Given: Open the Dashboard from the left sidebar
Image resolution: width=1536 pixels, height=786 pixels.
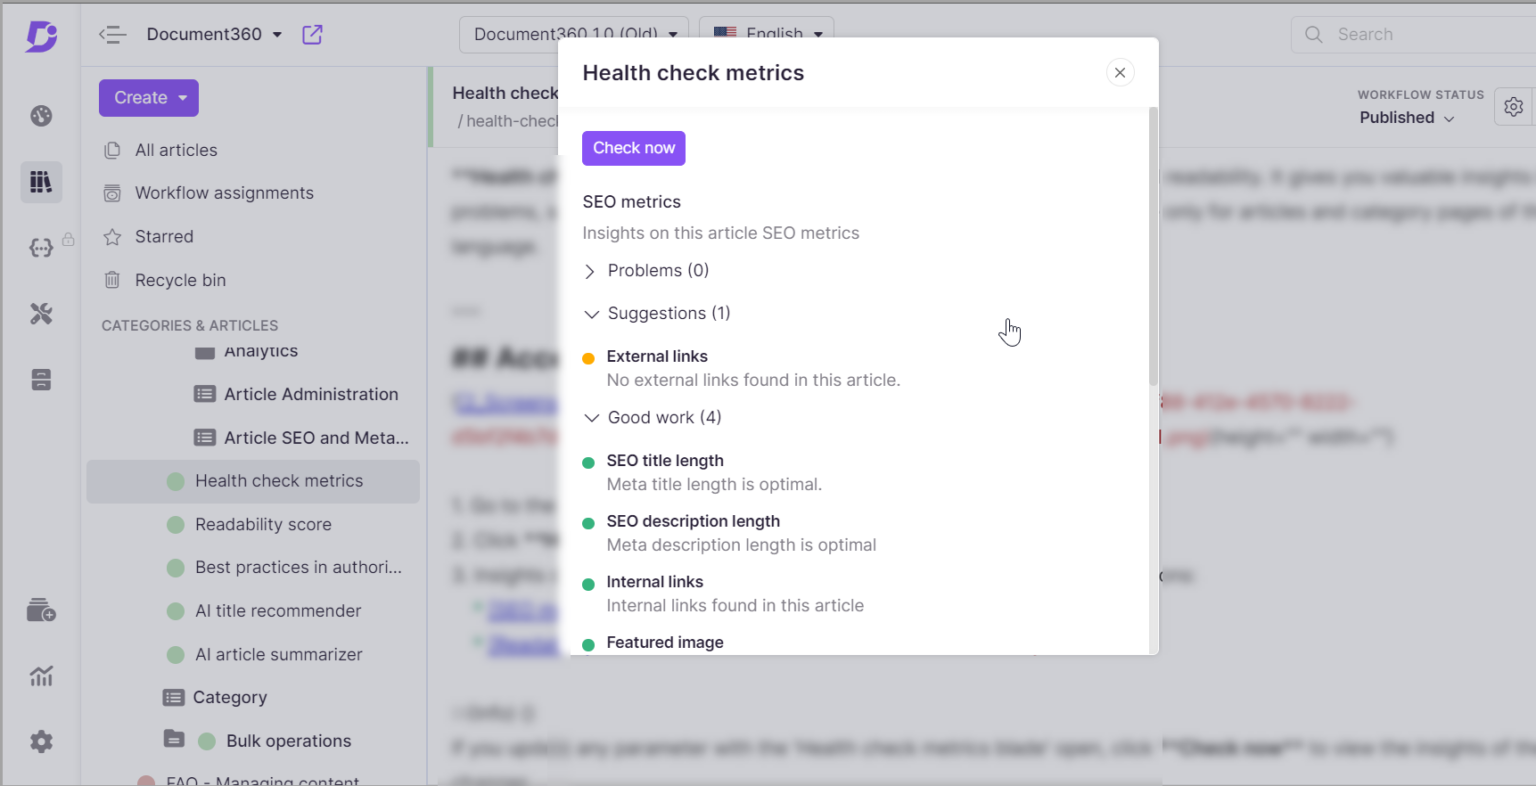Looking at the screenshot, I should pos(41,116).
